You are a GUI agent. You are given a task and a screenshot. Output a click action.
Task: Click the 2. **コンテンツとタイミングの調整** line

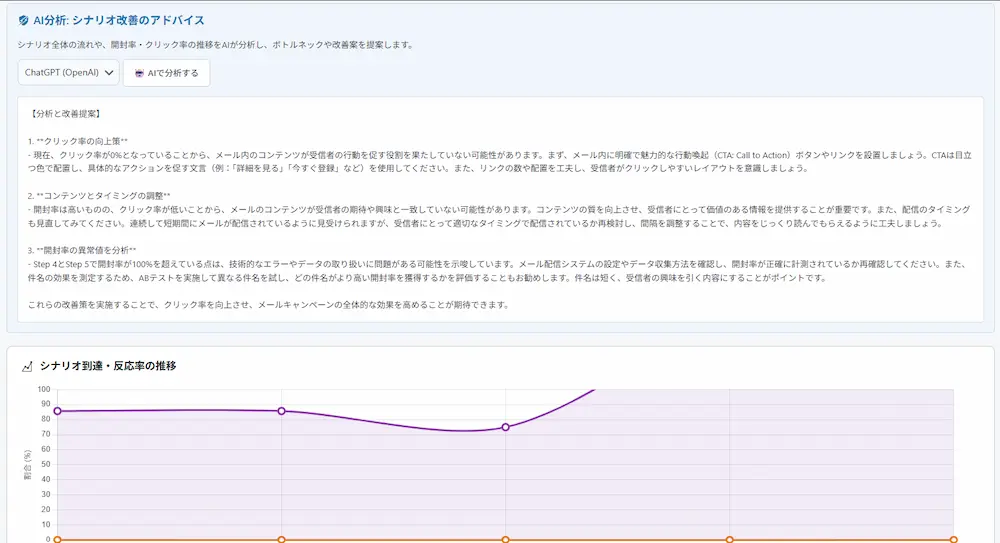pos(99,195)
